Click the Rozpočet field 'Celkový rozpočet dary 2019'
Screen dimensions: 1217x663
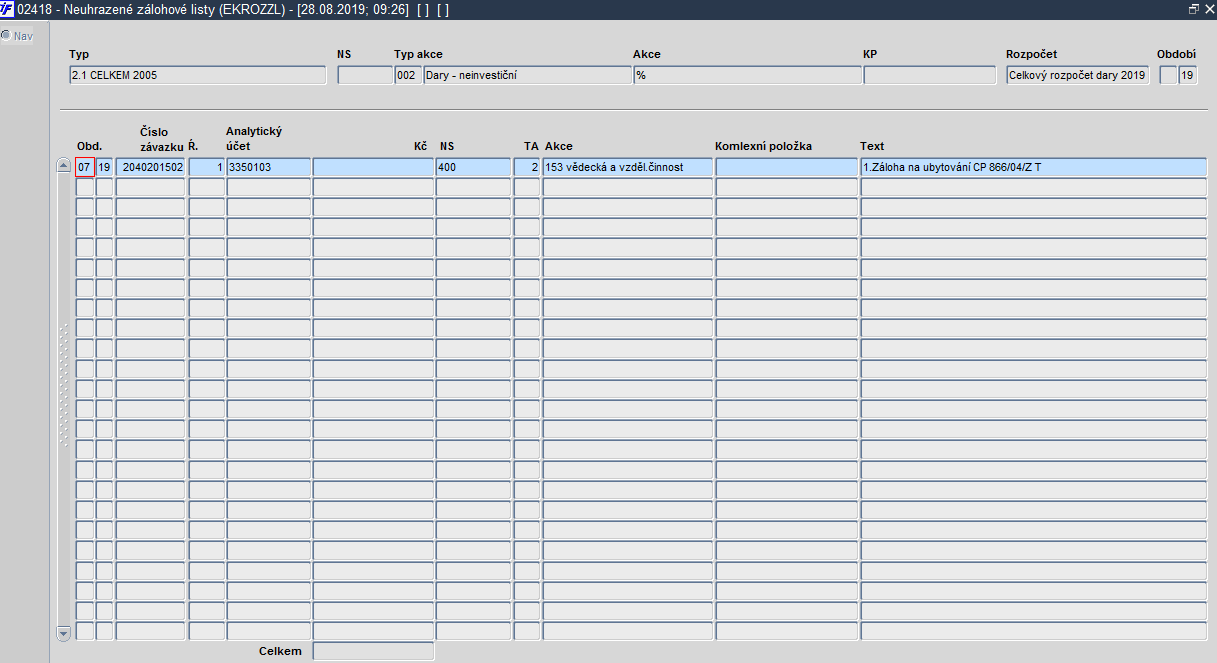pos(1078,75)
